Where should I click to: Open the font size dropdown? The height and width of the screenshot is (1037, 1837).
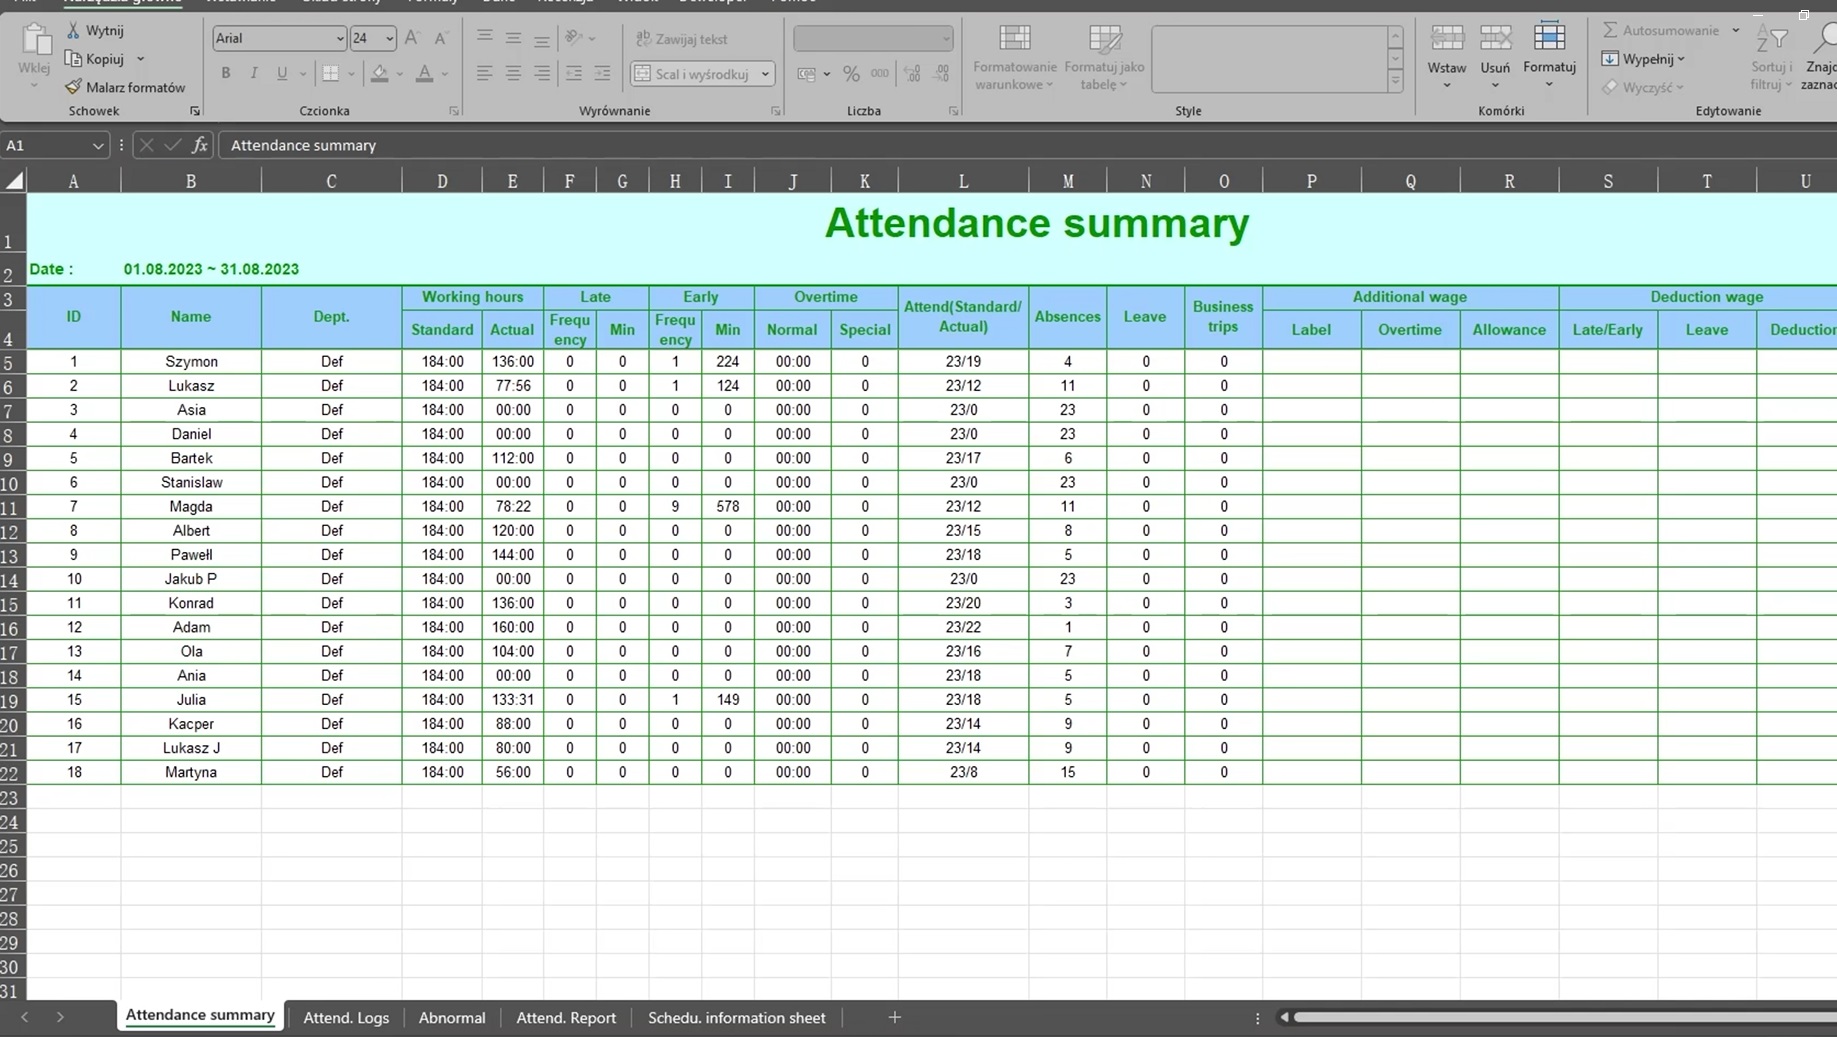point(389,38)
